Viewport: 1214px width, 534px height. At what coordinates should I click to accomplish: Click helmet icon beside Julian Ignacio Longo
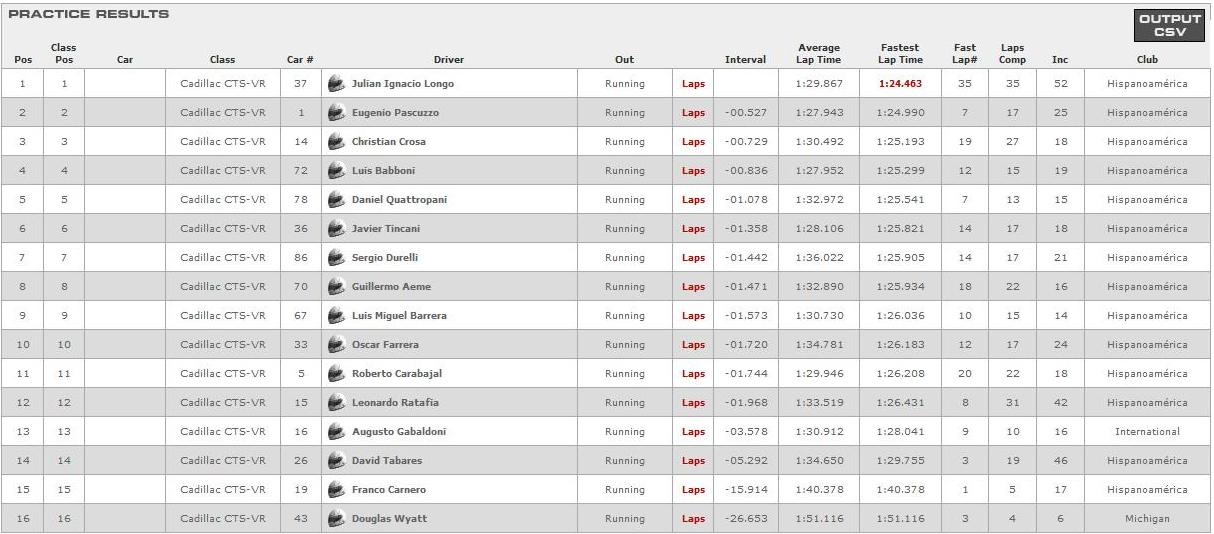coord(336,84)
